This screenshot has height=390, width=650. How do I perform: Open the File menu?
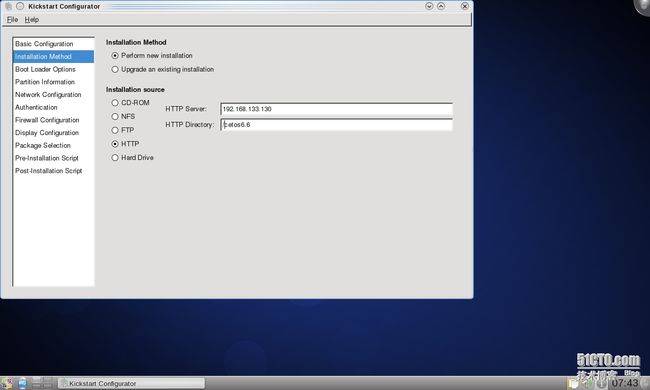[12, 19]
